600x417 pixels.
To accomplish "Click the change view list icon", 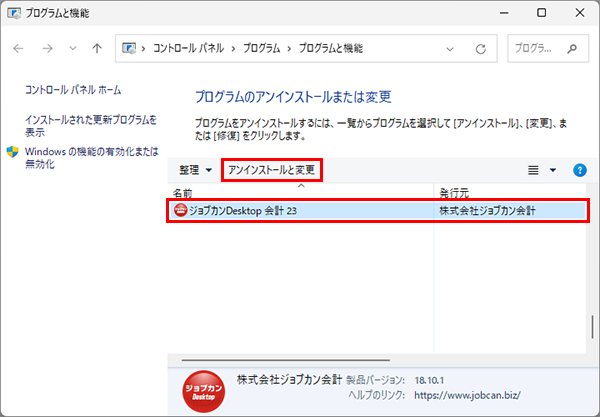I will 533,170.
